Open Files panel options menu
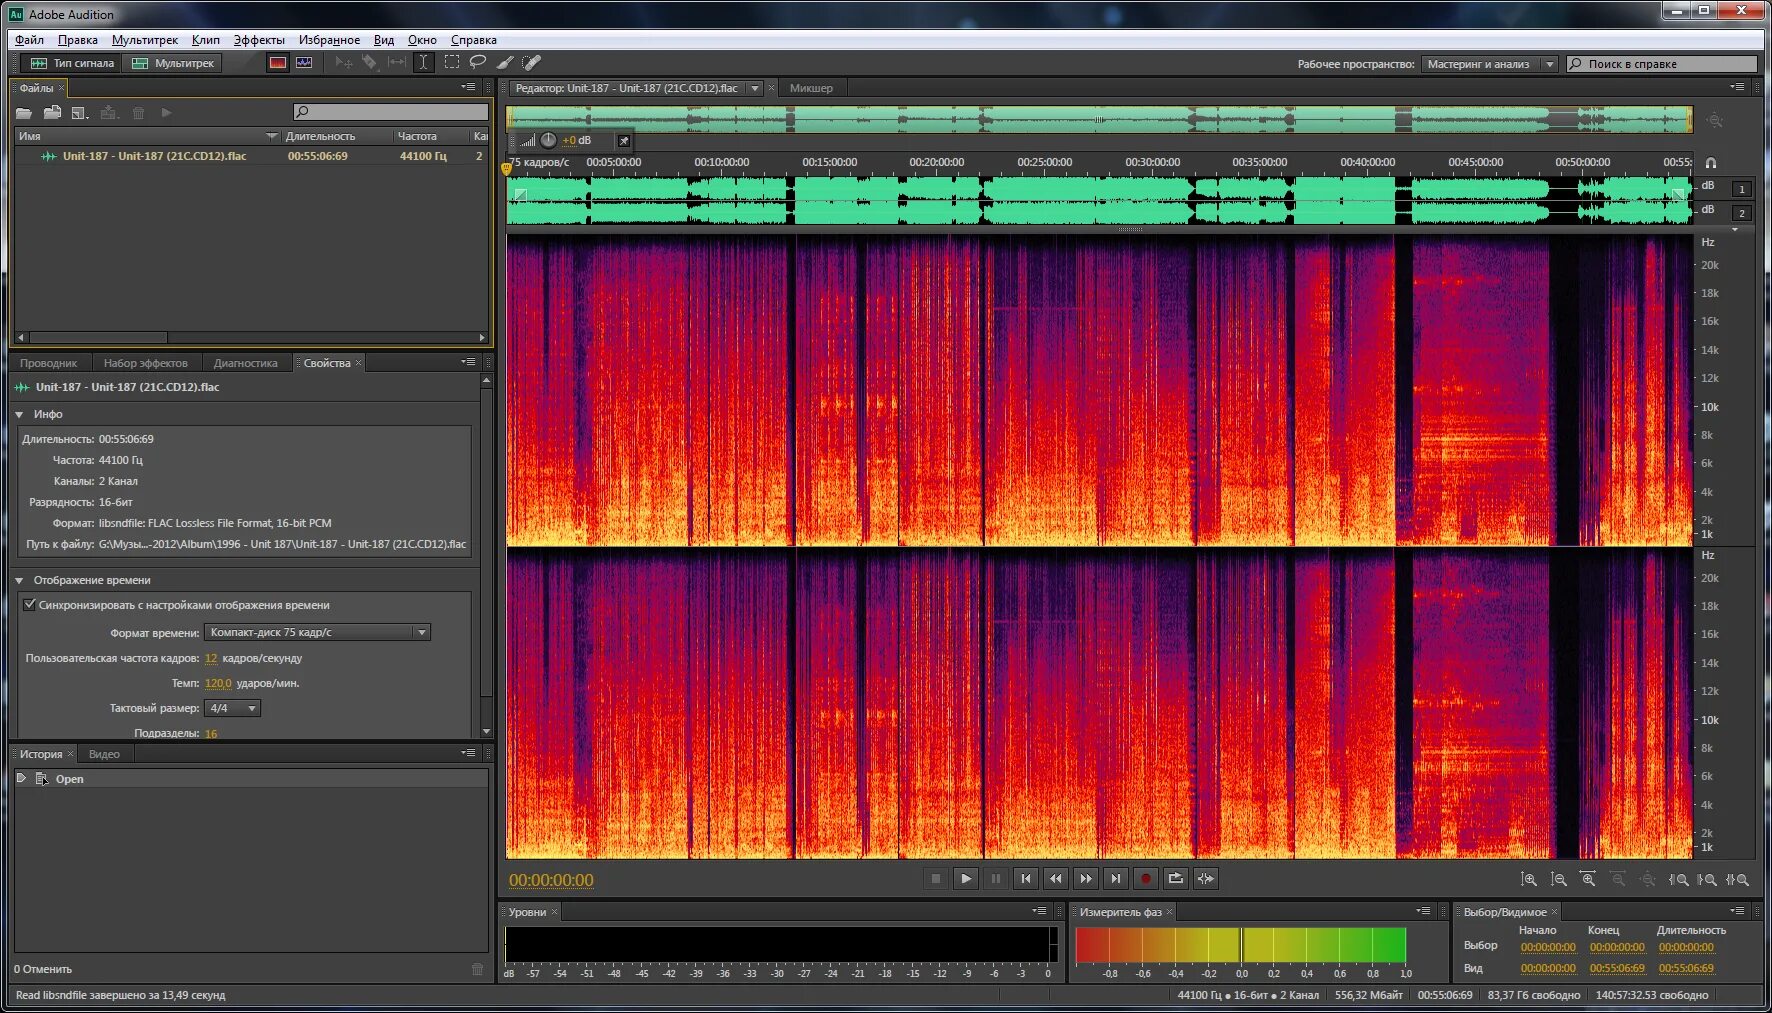Viewport: 1772px width, 1013px height. pyautogui.click(x=468, y=87)
